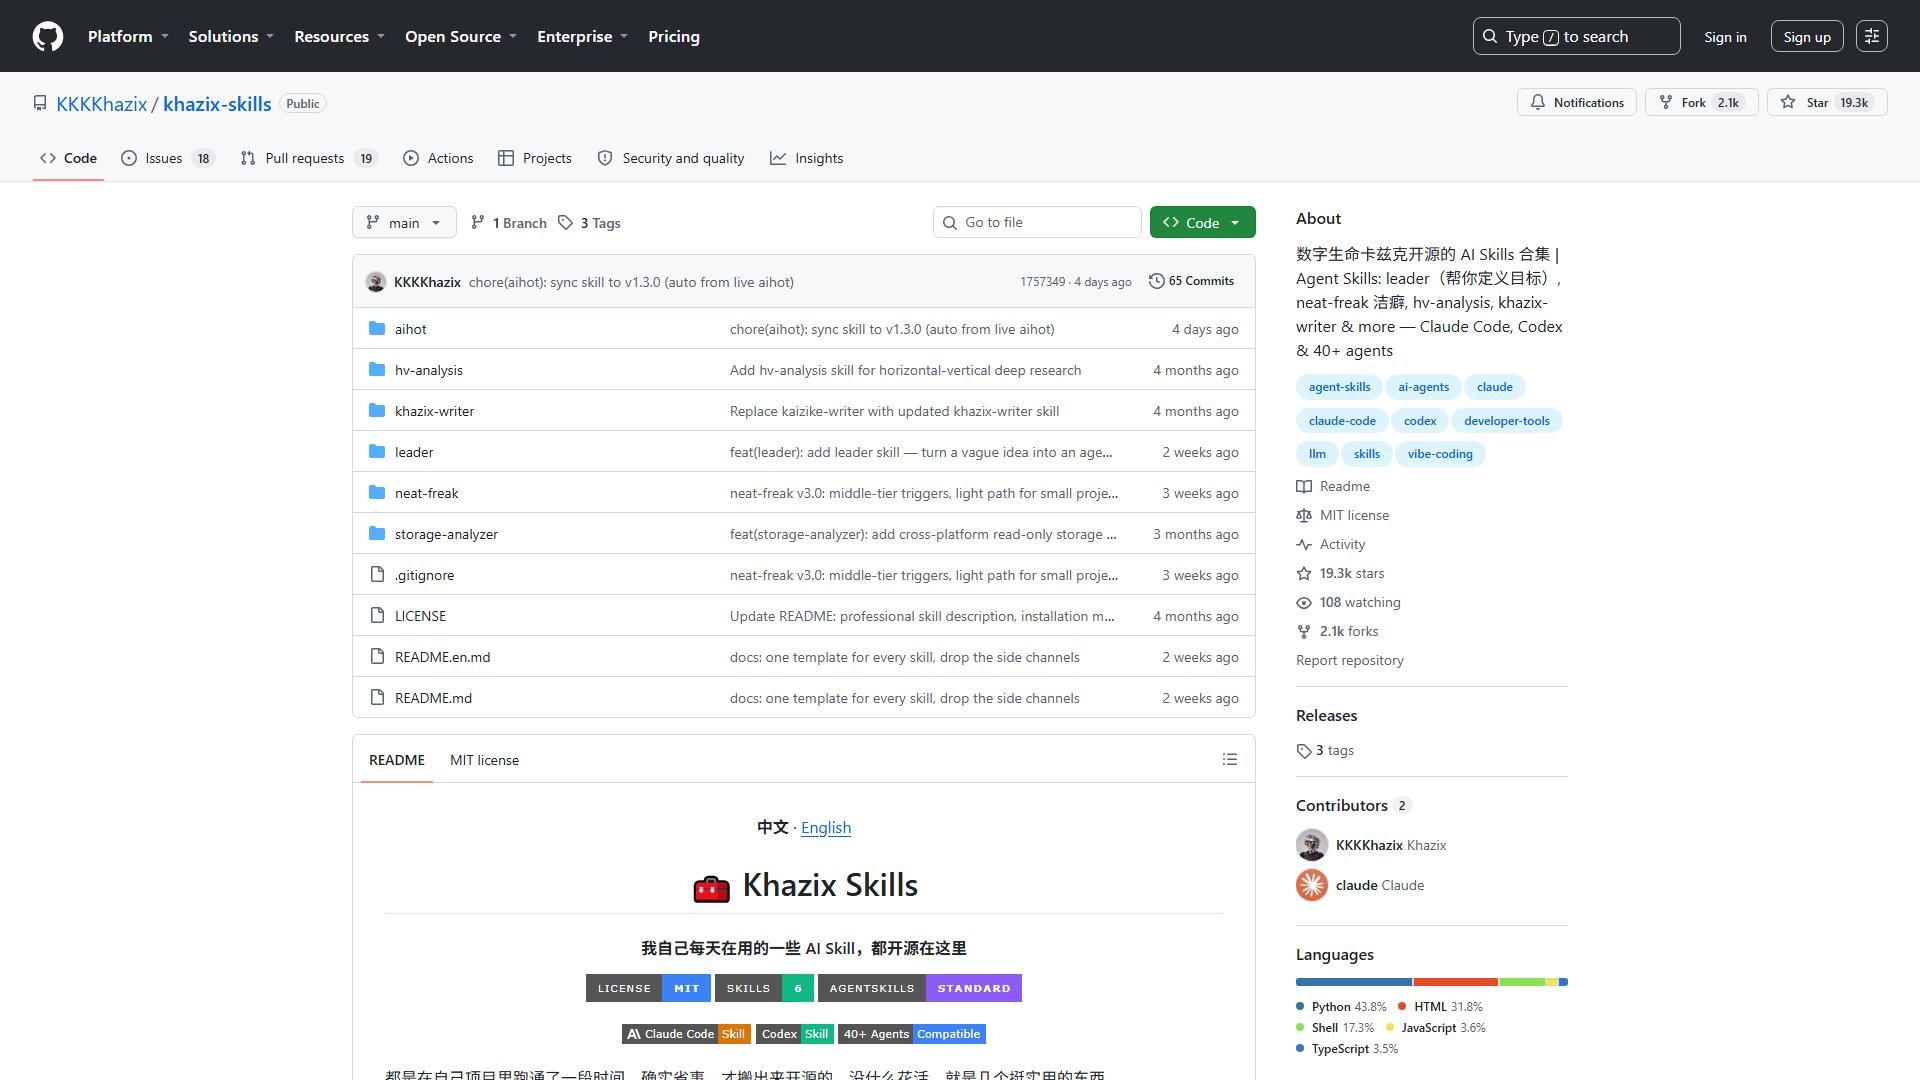
Task: Click the 1 Branch icon
Action: click(478, 223)
